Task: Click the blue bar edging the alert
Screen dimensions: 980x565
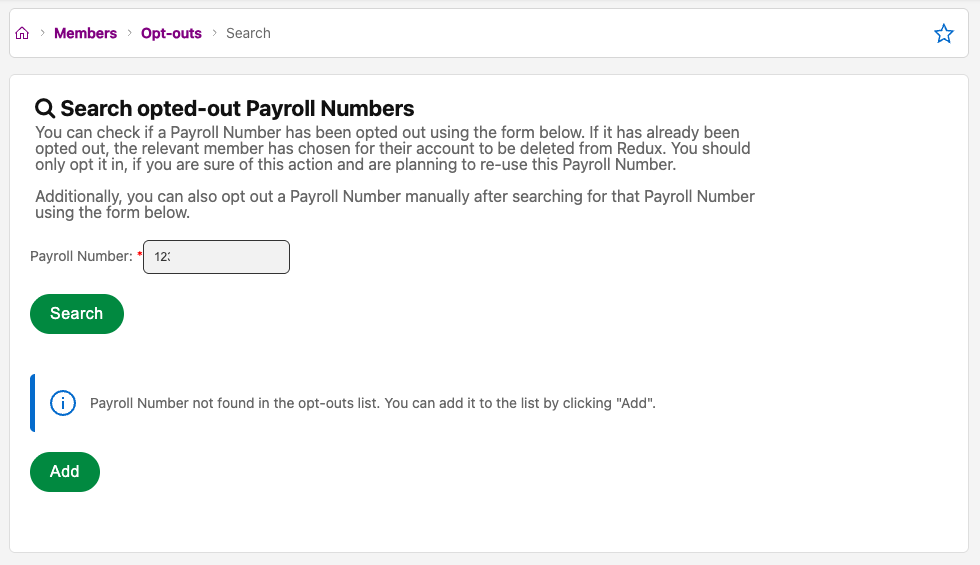Action: pos(33,403)
